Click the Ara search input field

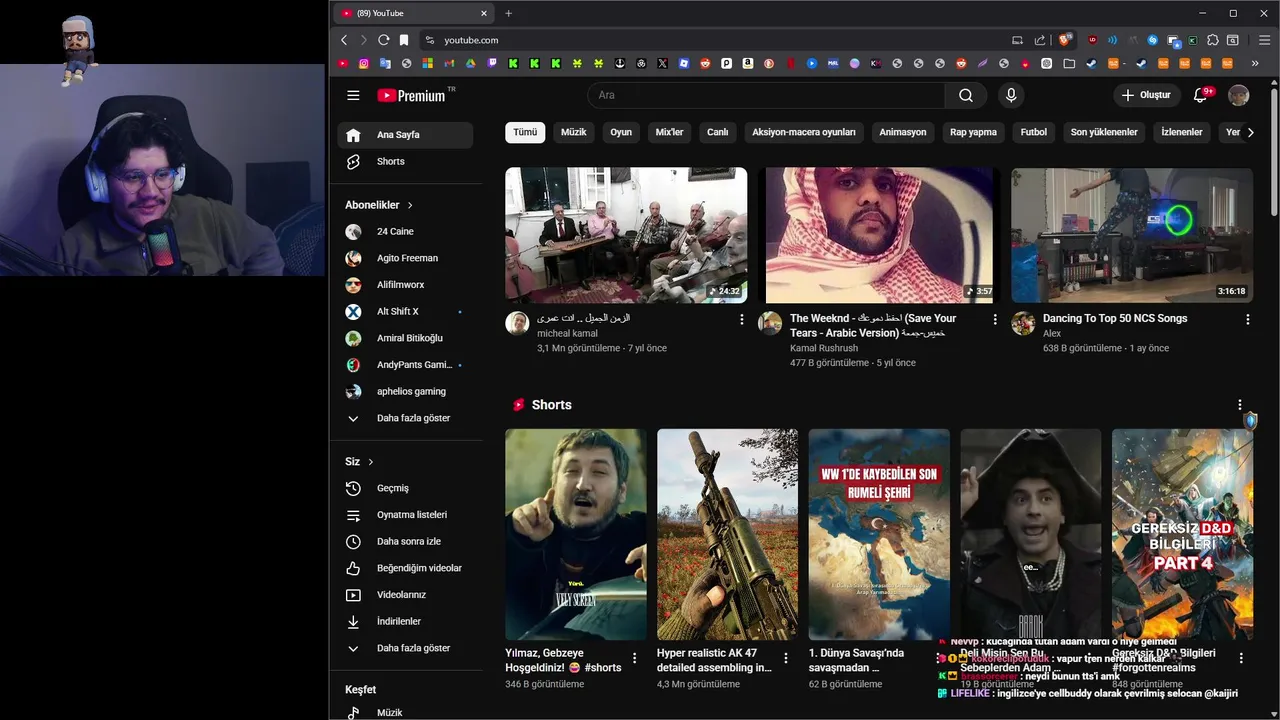click(766, 95)
